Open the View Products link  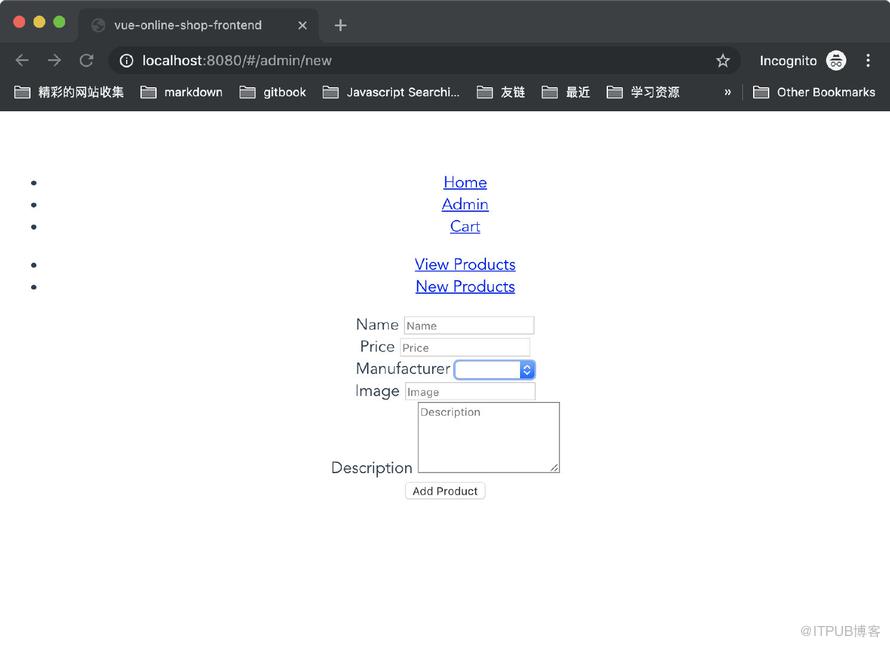click(465, 265)
